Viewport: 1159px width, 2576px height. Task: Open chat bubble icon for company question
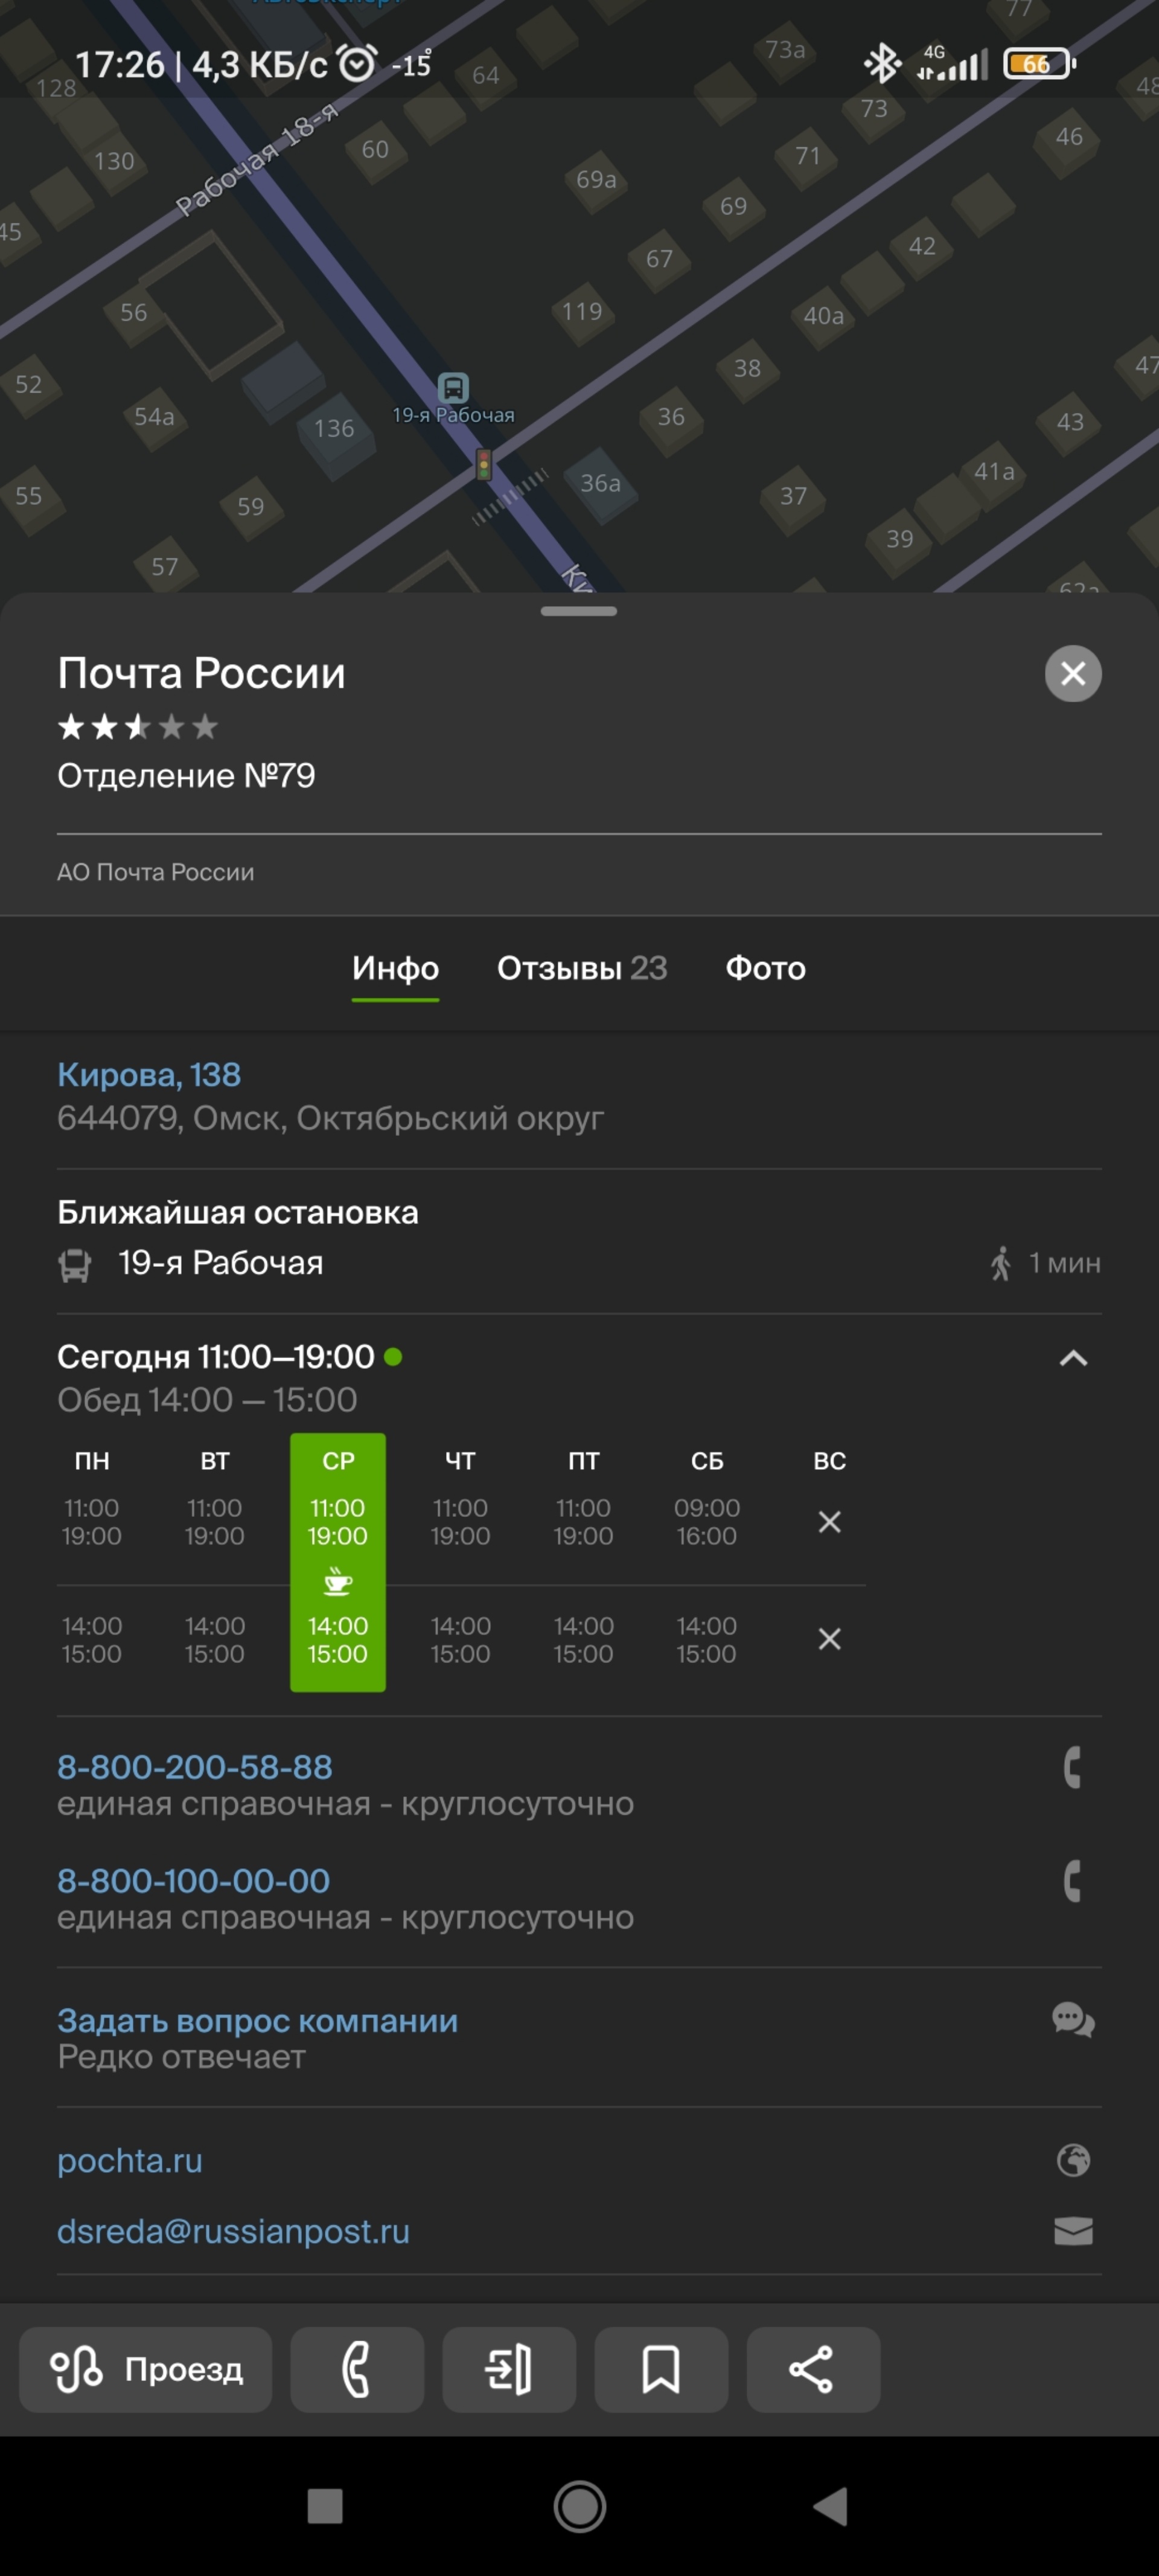point(1073,2020)
